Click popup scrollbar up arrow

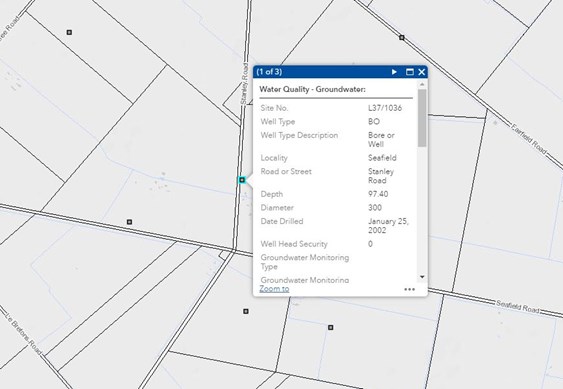422,84
